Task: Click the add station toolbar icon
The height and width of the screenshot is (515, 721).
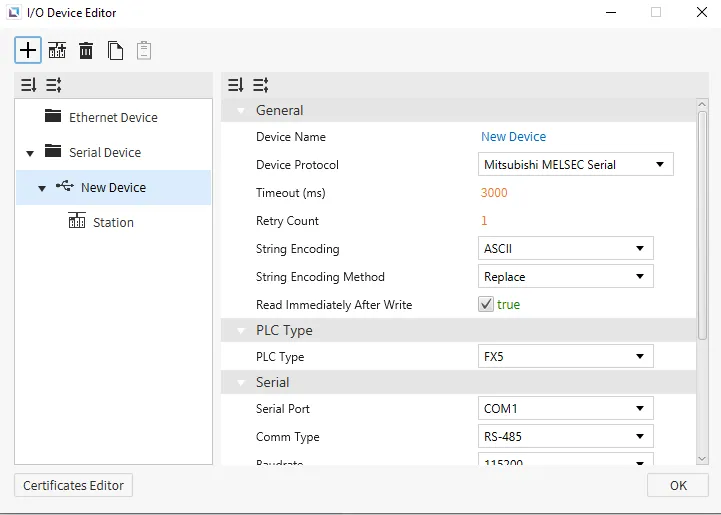Action: (57, 50)
